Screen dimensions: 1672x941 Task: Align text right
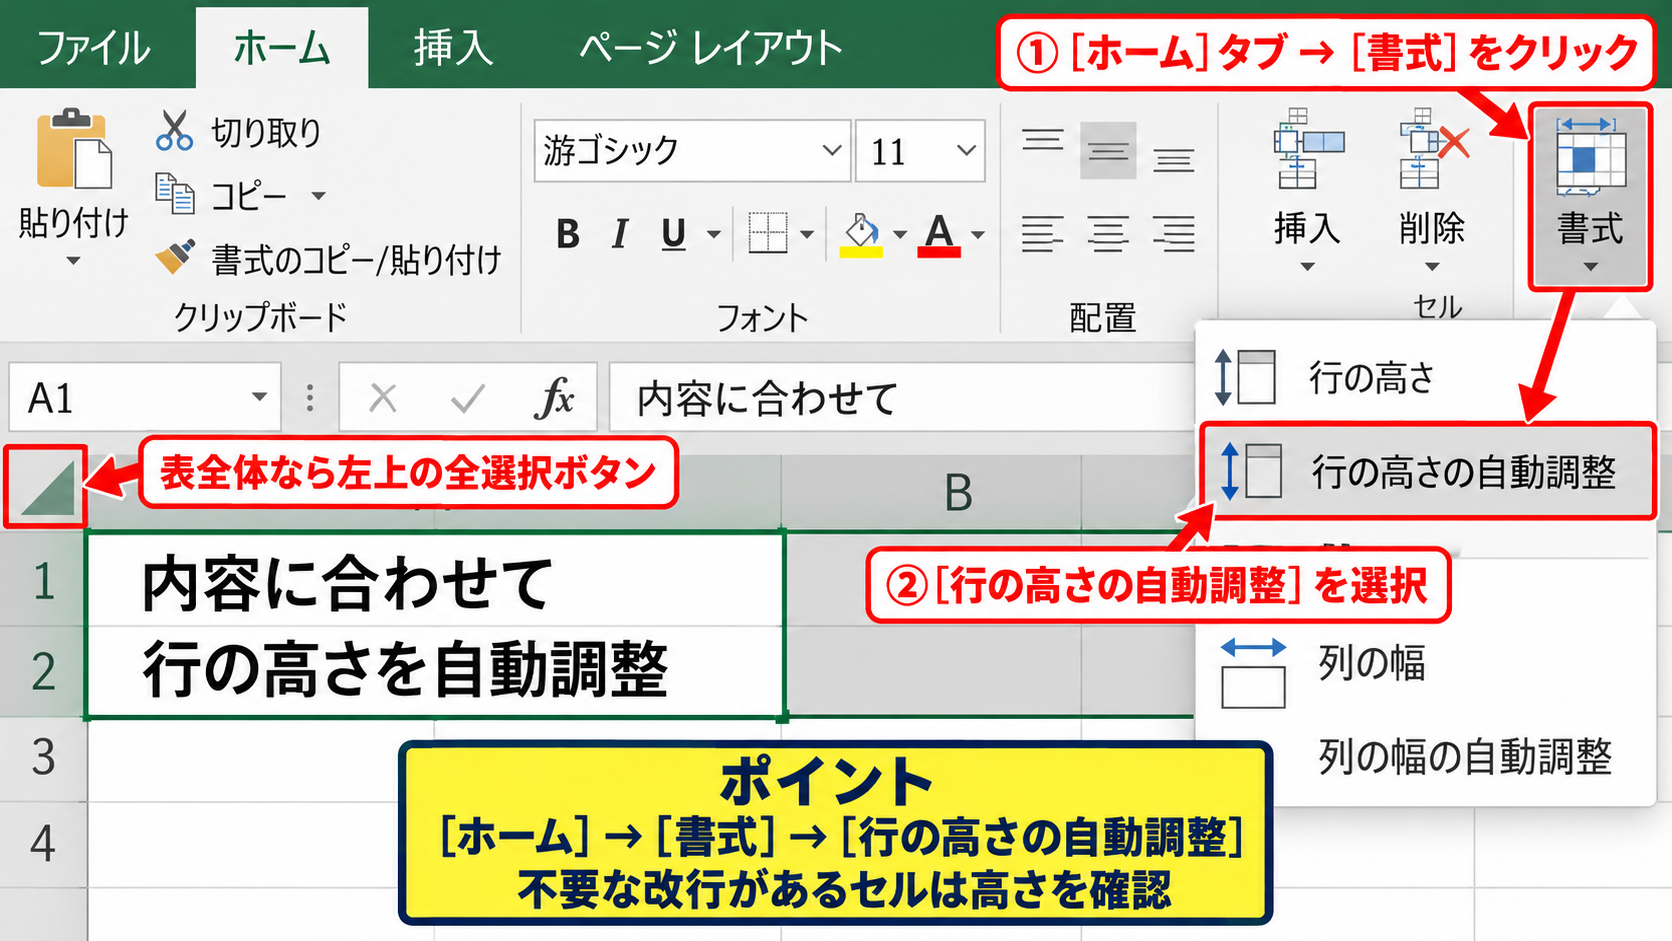click(1174, 234)
